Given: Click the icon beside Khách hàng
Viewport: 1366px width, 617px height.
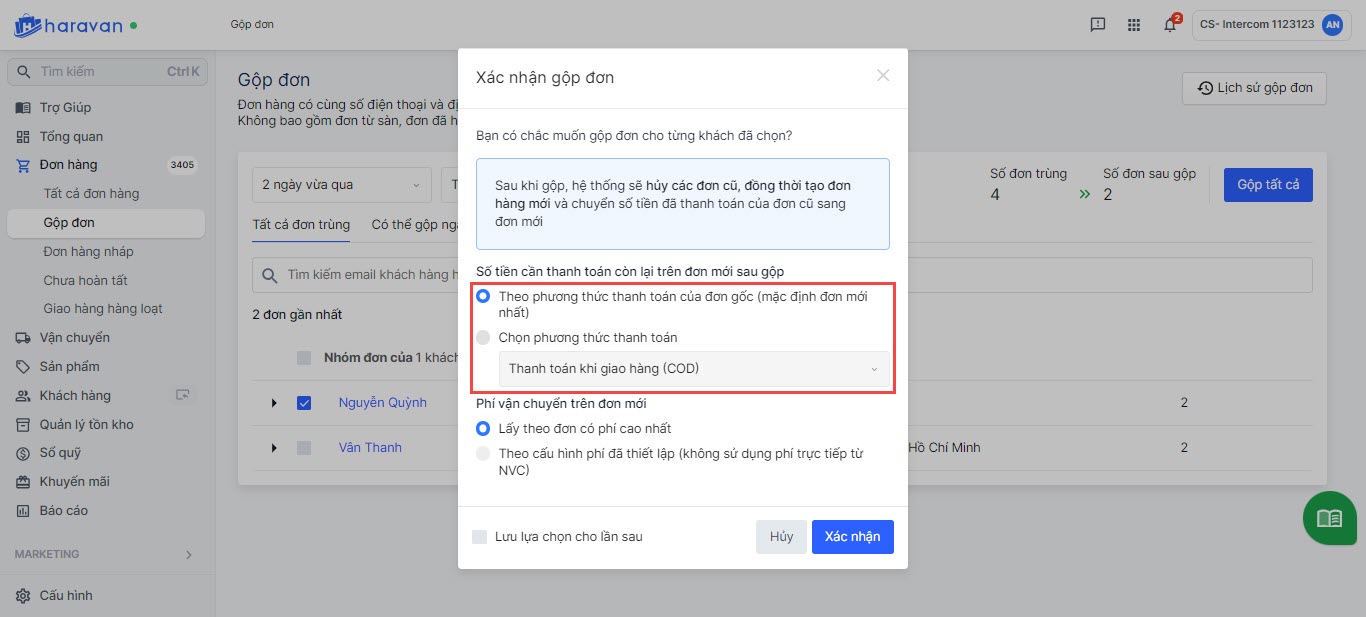Looking at the screenshot, I should [x=183, y=395].
